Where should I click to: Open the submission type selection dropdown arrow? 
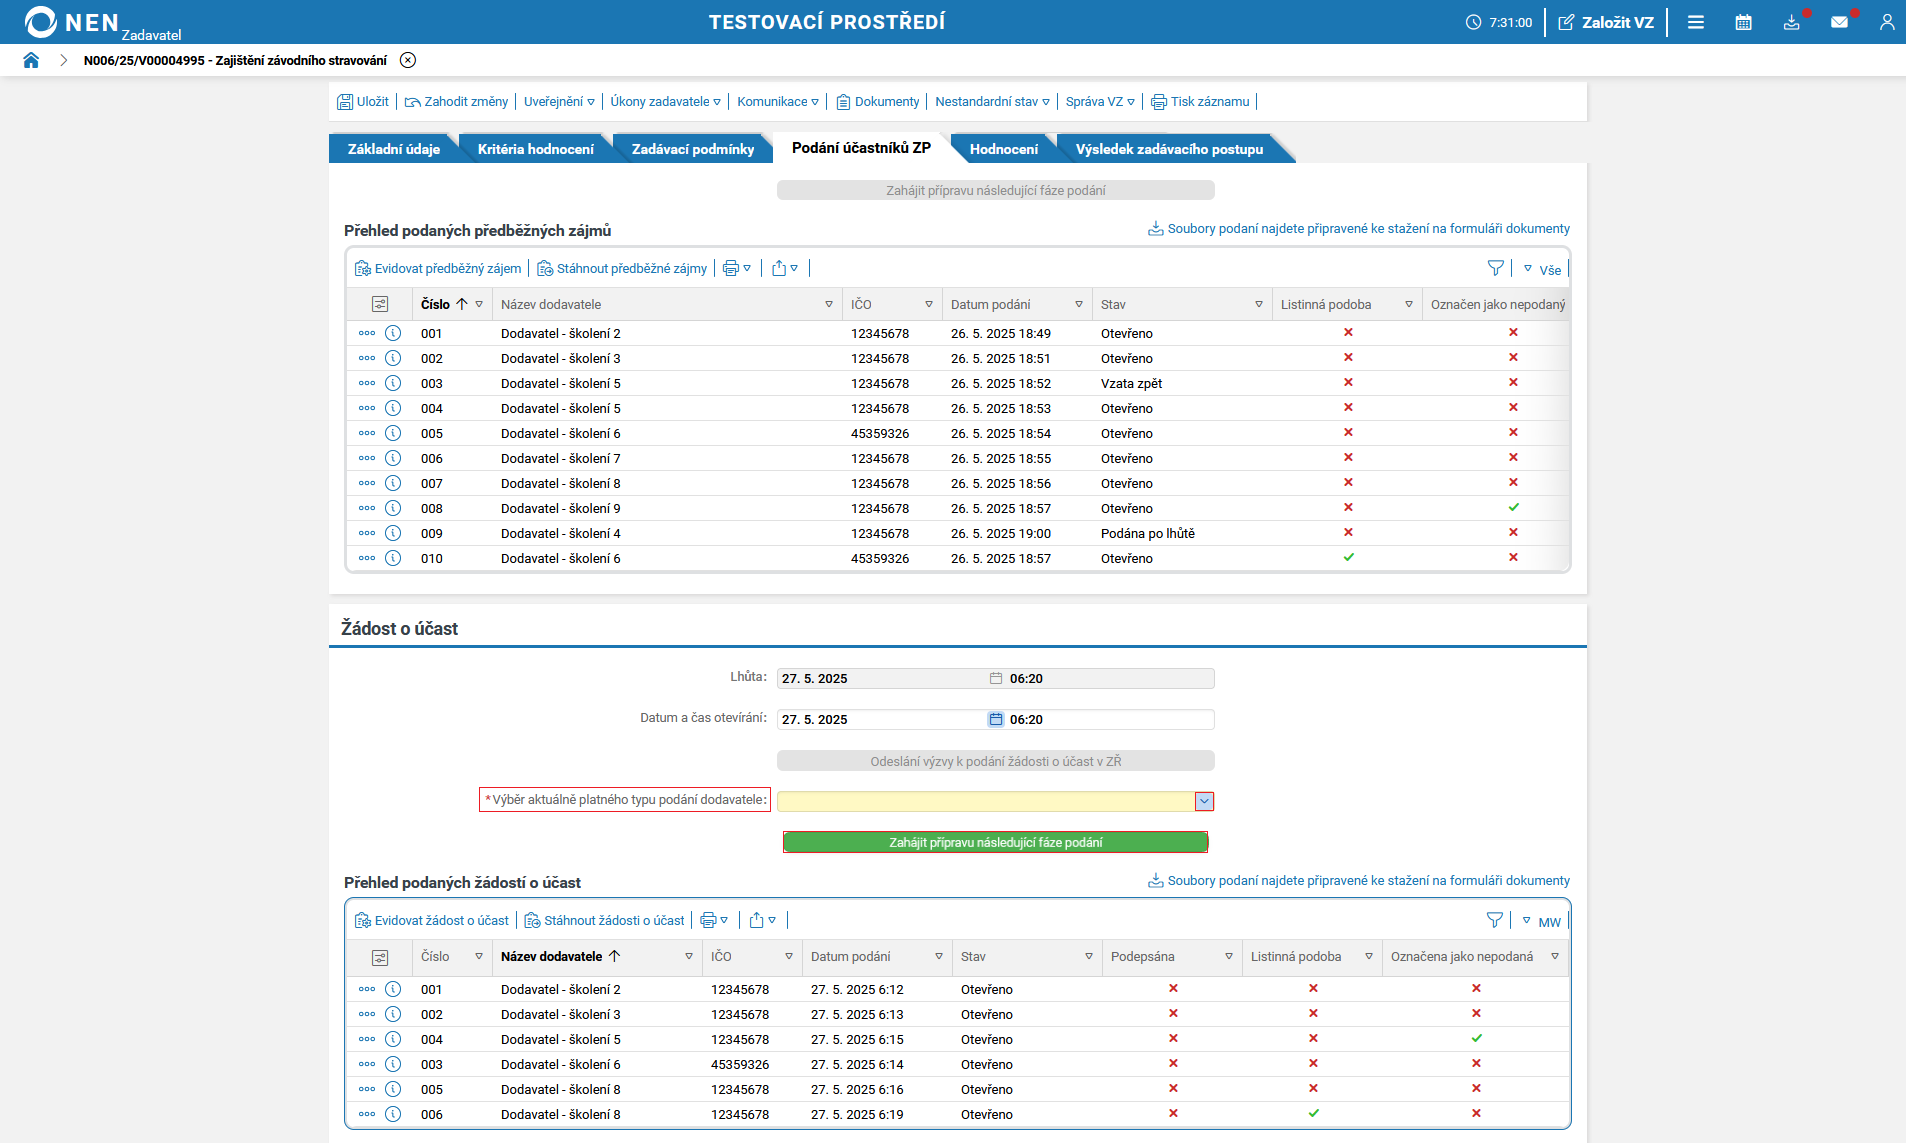coord(1204,801)
